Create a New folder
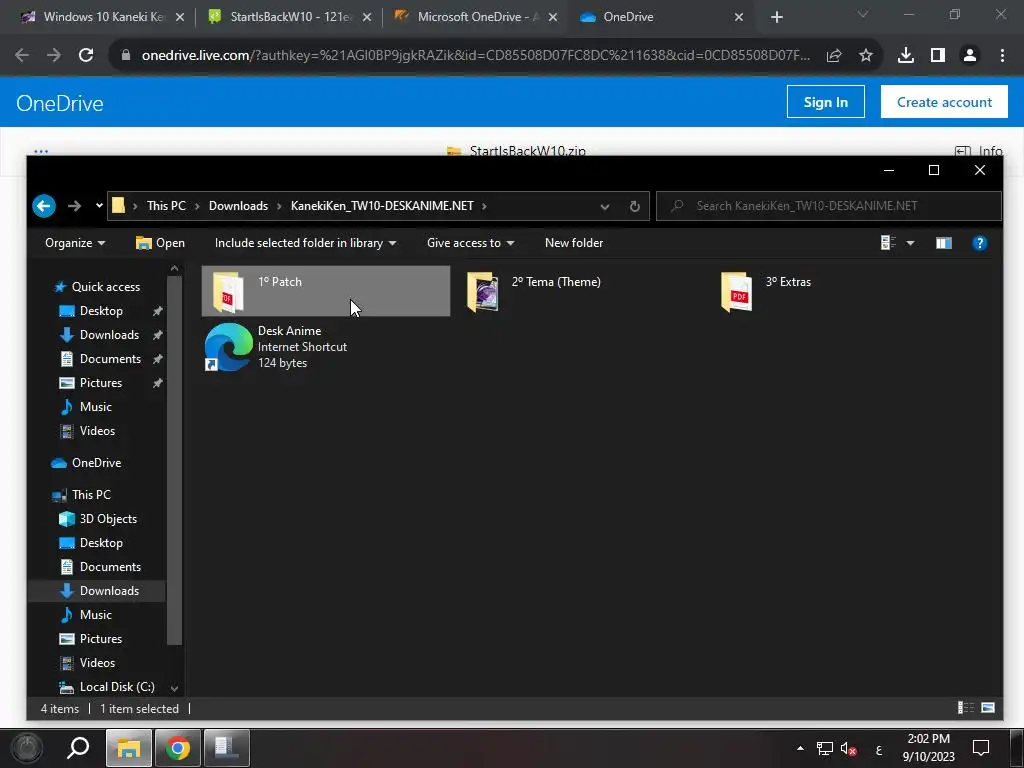The height and width of the screenshot is (768, 1024). pos(573,243)
